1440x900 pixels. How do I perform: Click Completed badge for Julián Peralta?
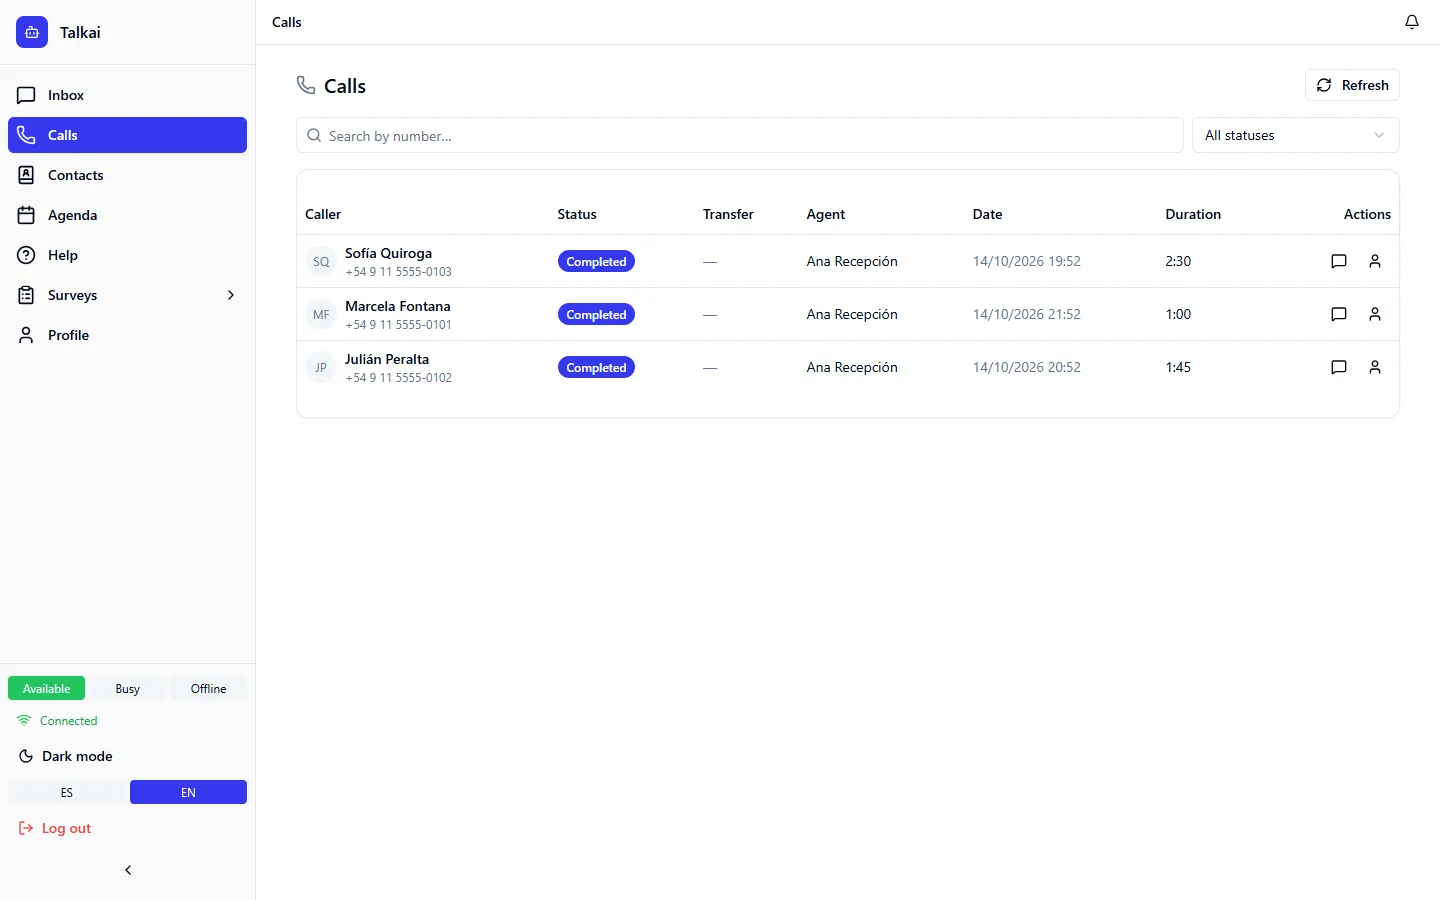click(x=596, y=367)
